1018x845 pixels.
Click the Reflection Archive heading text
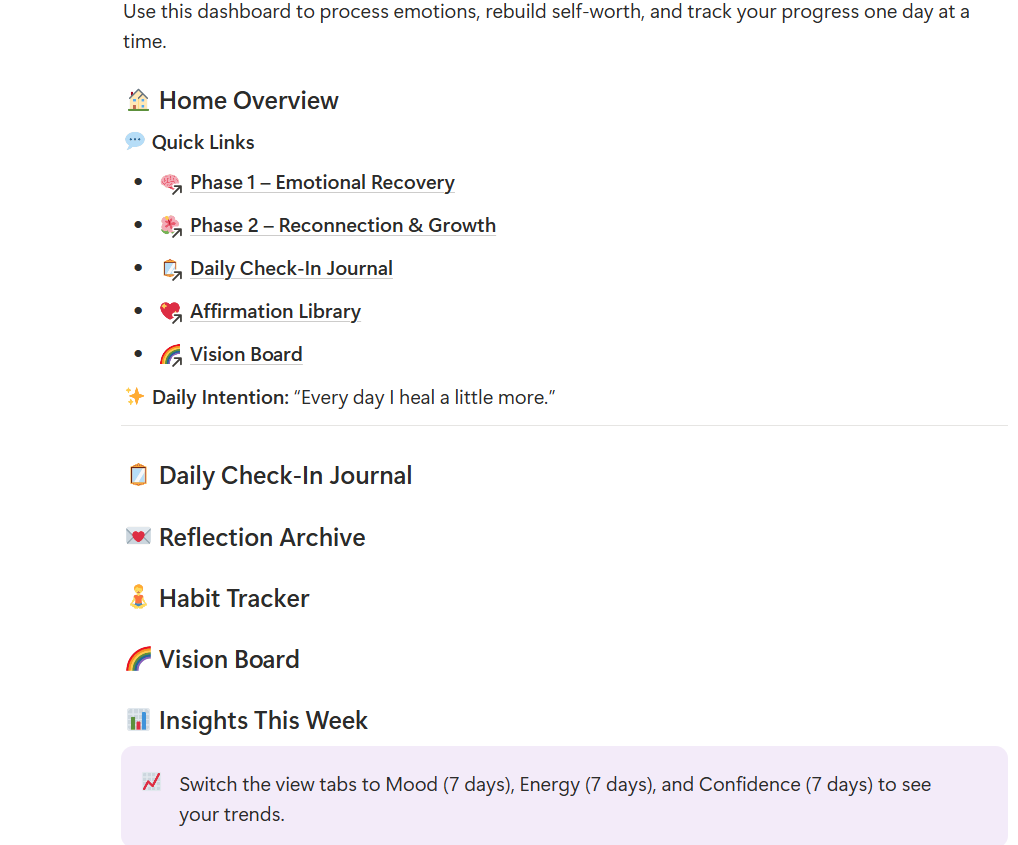(262, 538)
